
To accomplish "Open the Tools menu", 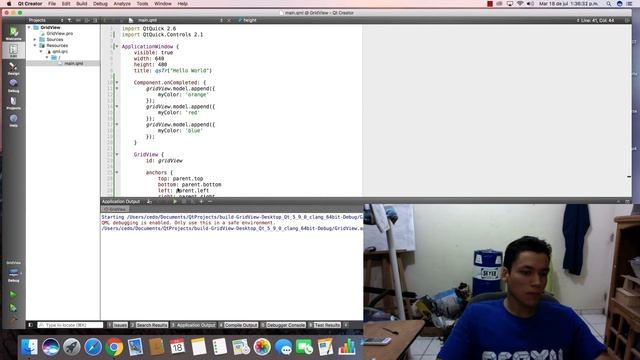I will 142,4.
